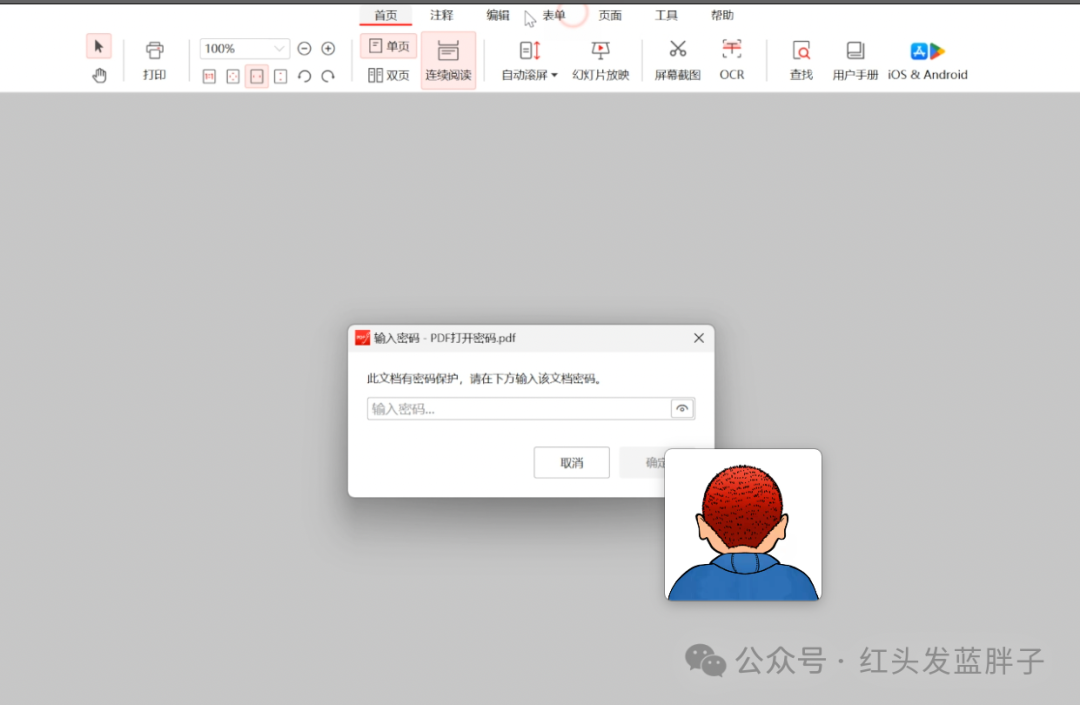Viewport: 1080px width, 705px height.
Task: Click the zoom in plus icon
Action: 328,48
